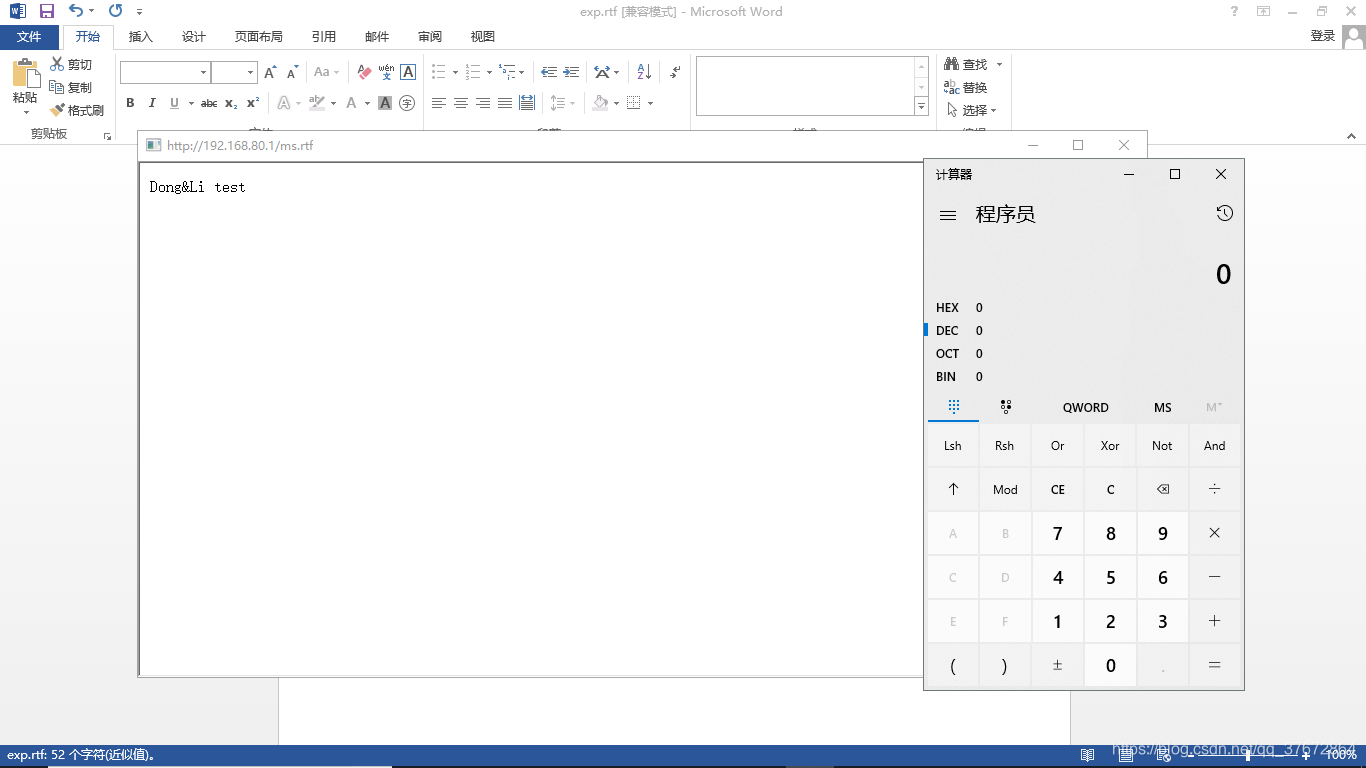Image resolution: width=1366 pixels, height=768 pixels.
Task: Toggle show/hide paragraph marks
Action: pyautogui.click(x=675, y=72)
